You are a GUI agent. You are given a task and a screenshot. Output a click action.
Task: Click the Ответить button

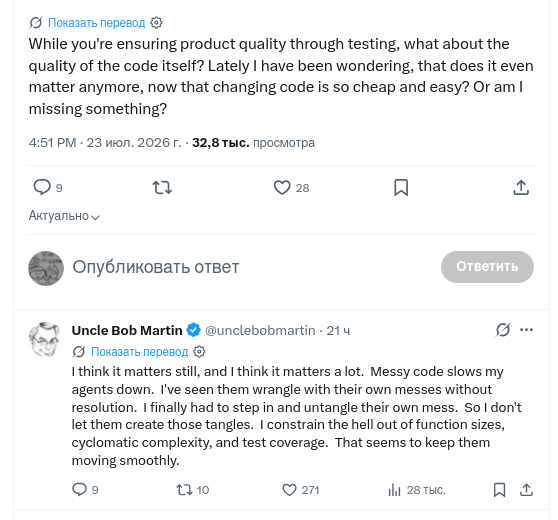tap(487, 267)
